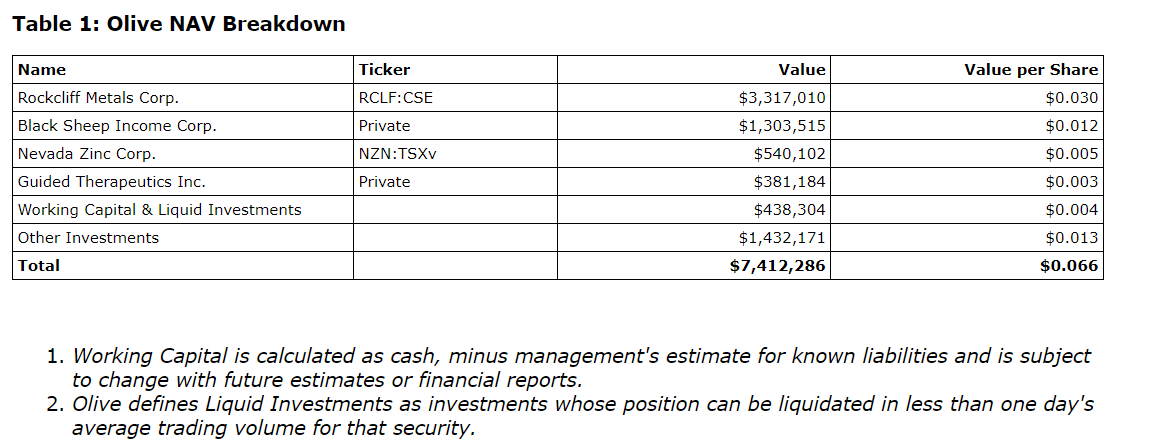Click the Guided Therapeutics Inc. cell
The image size is (1149, 445).
(x=112, y=182)
